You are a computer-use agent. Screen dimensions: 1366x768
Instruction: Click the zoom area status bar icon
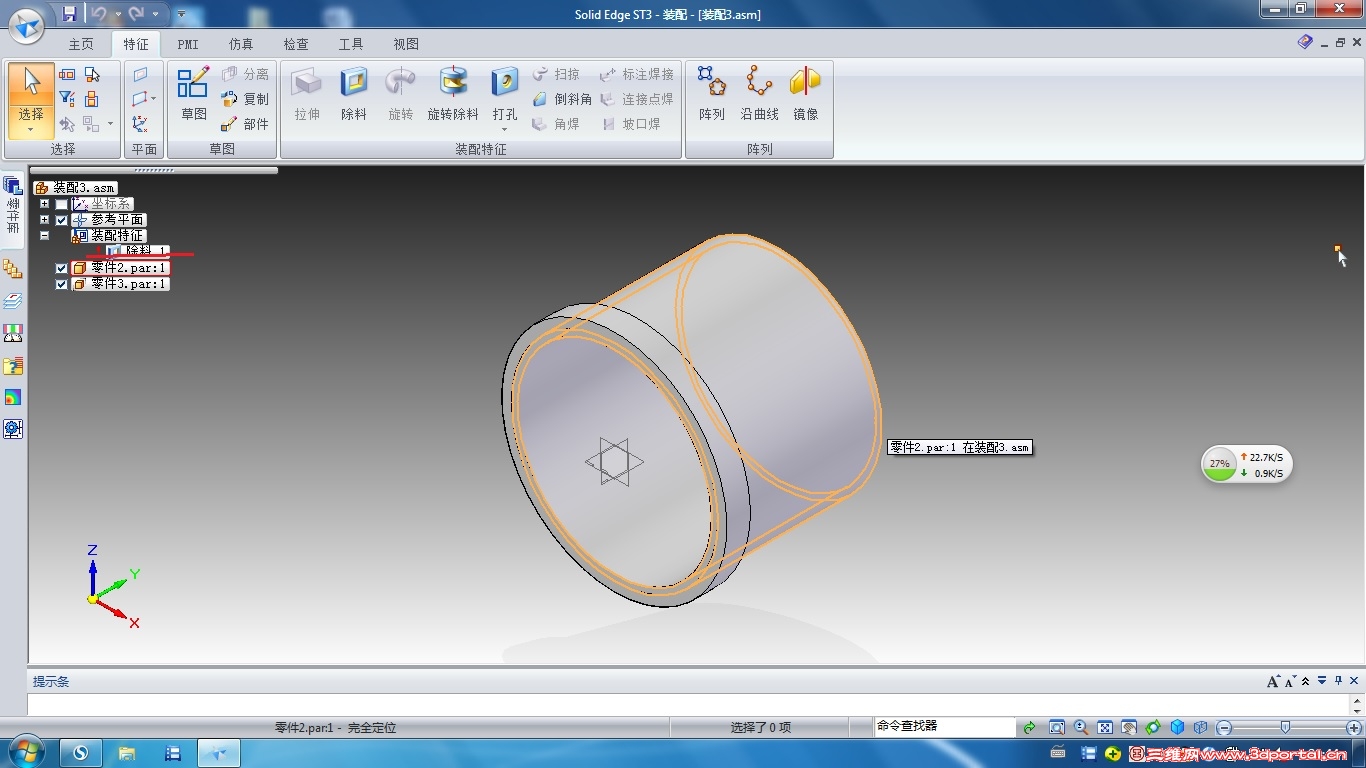1057,728
